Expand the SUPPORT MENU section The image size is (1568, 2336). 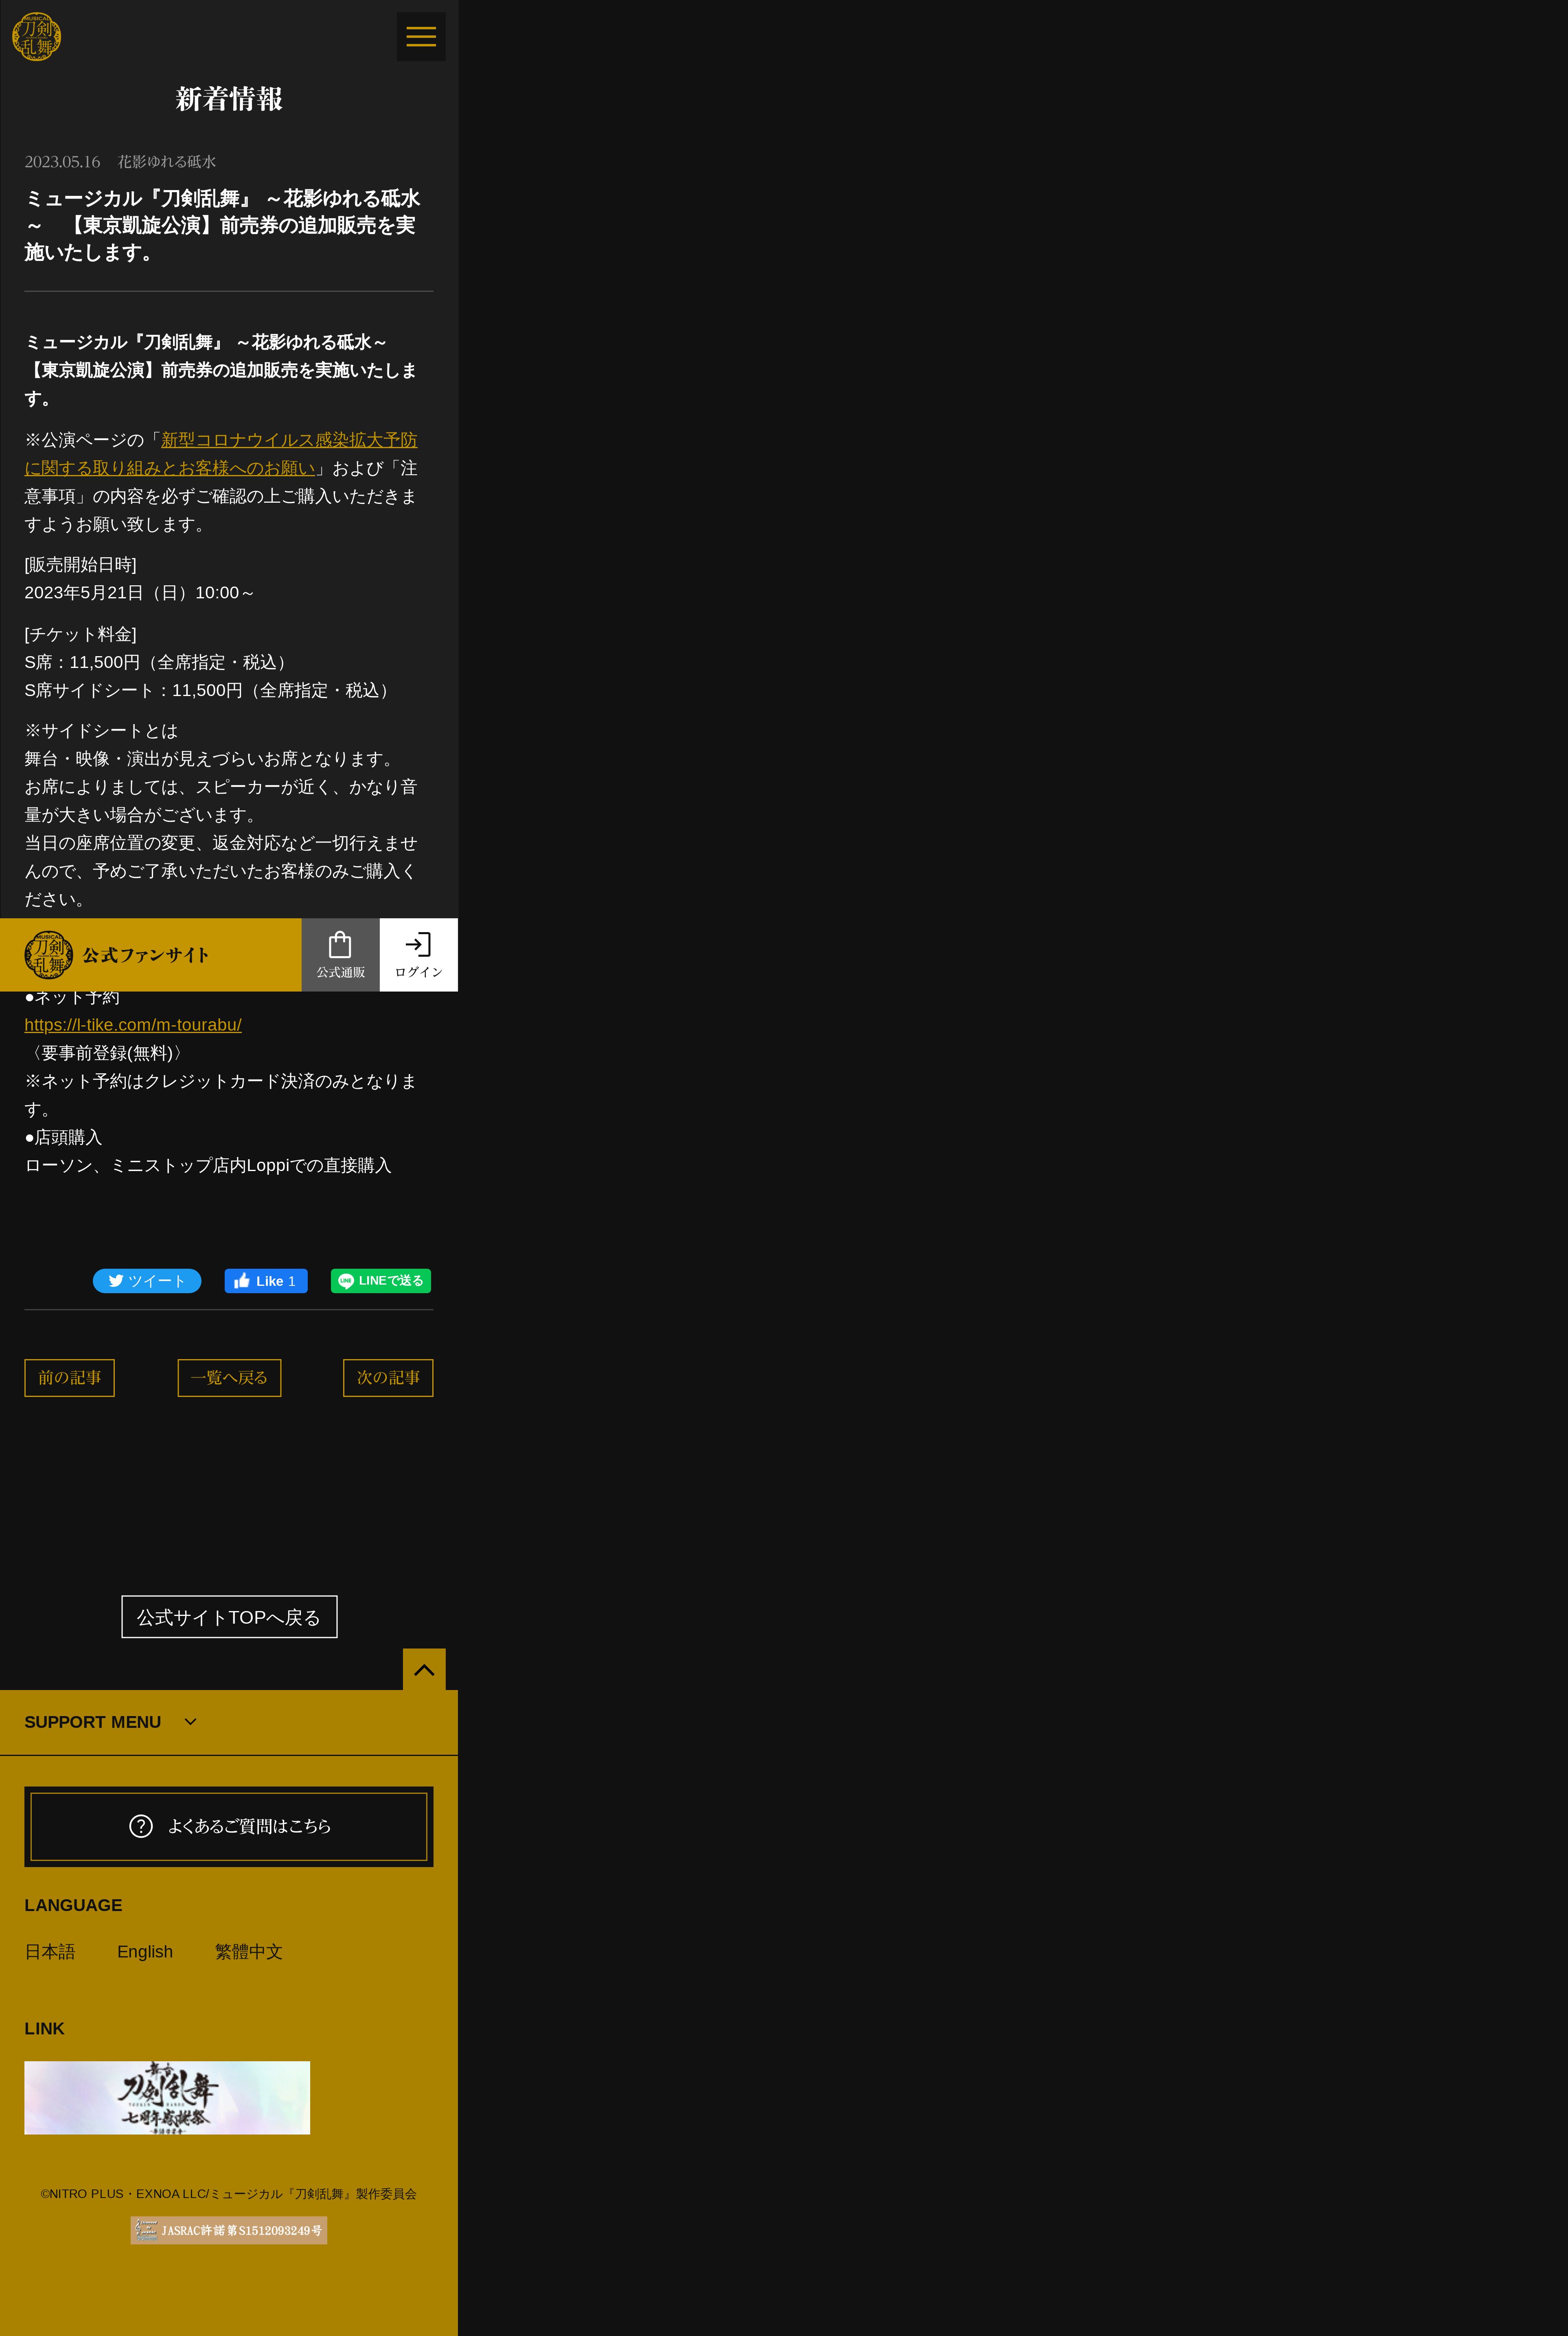coord(93,1722)
